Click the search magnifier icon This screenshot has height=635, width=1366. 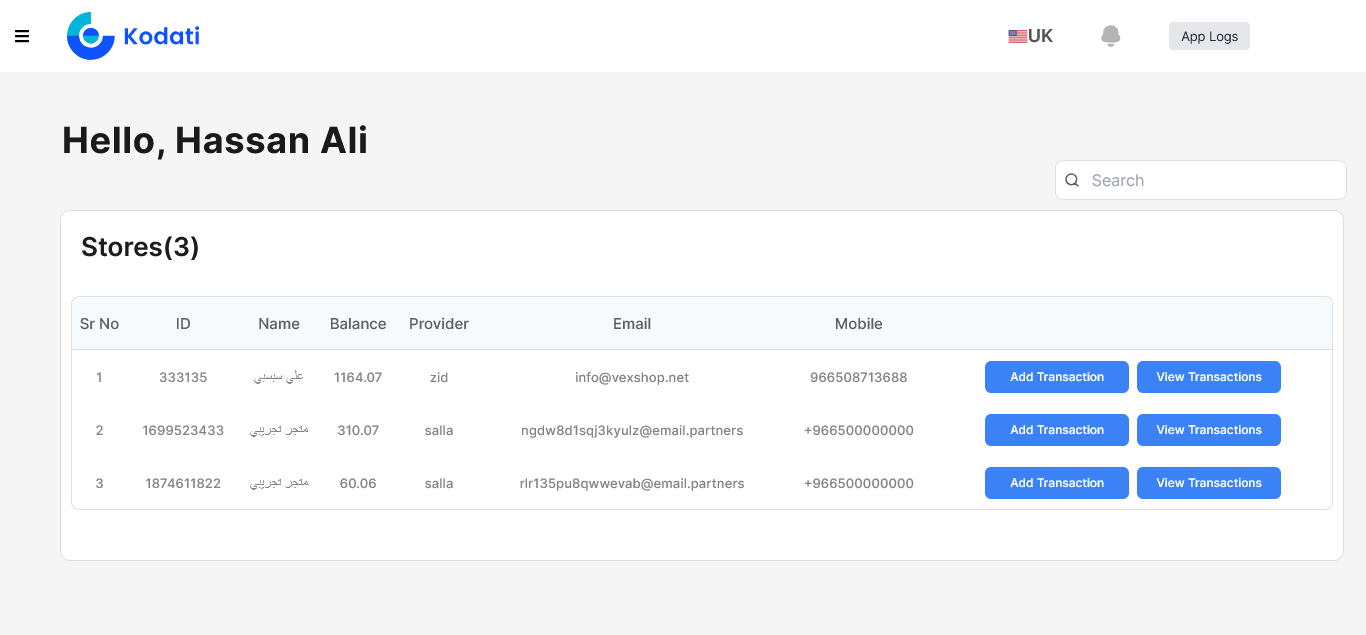(x=1072, y=180)
